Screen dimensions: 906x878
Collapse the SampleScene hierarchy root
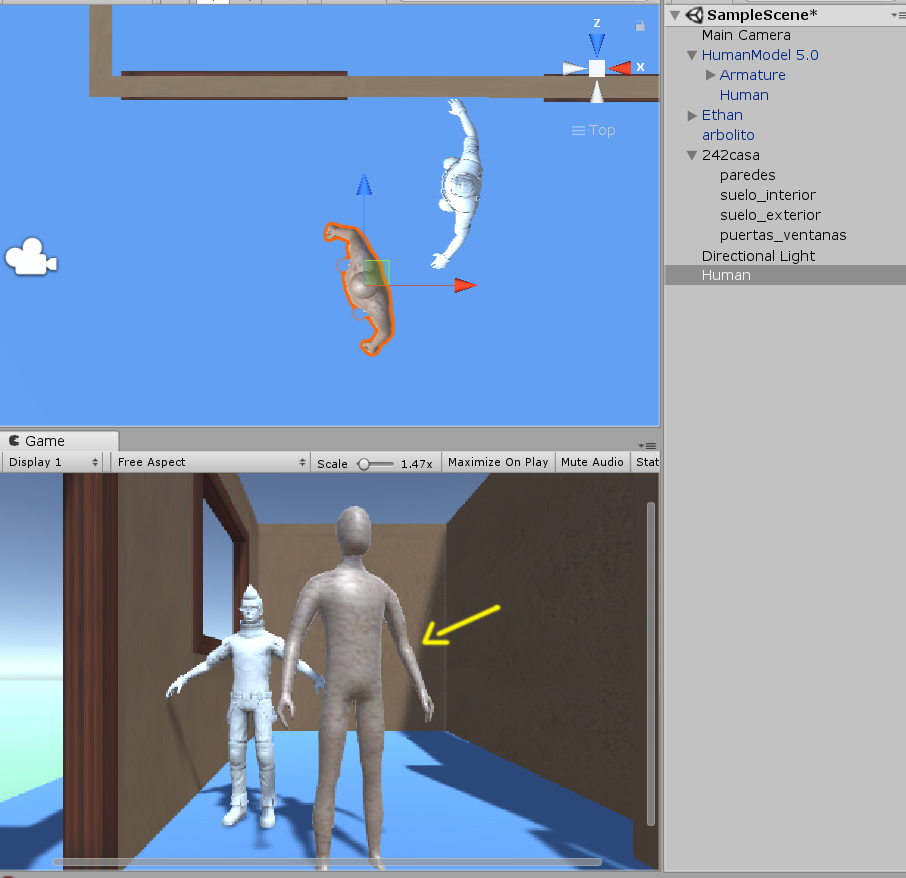point(675,16)
